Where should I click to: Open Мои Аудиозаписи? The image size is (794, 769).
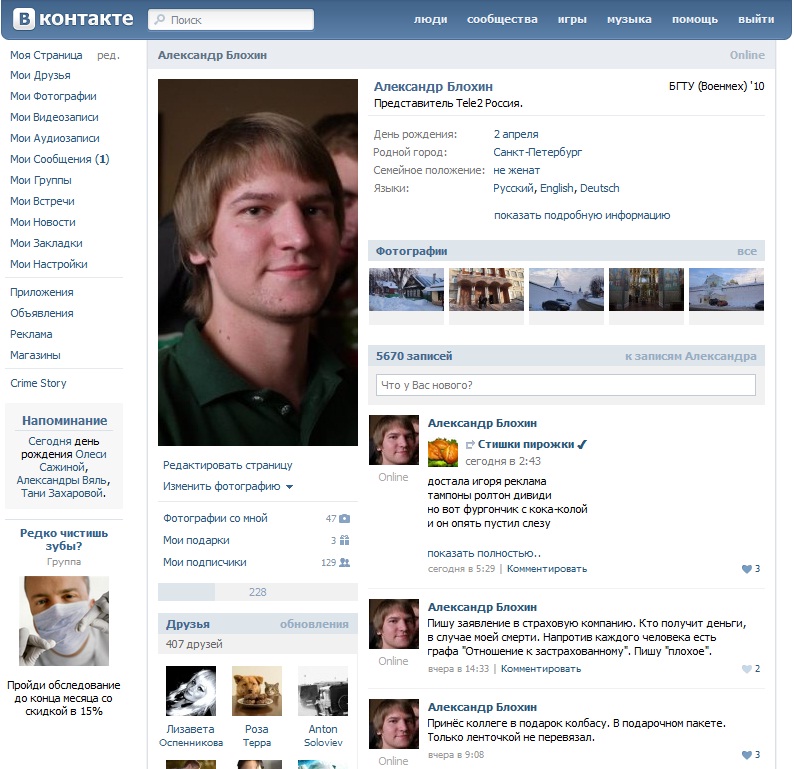[55, 138]
